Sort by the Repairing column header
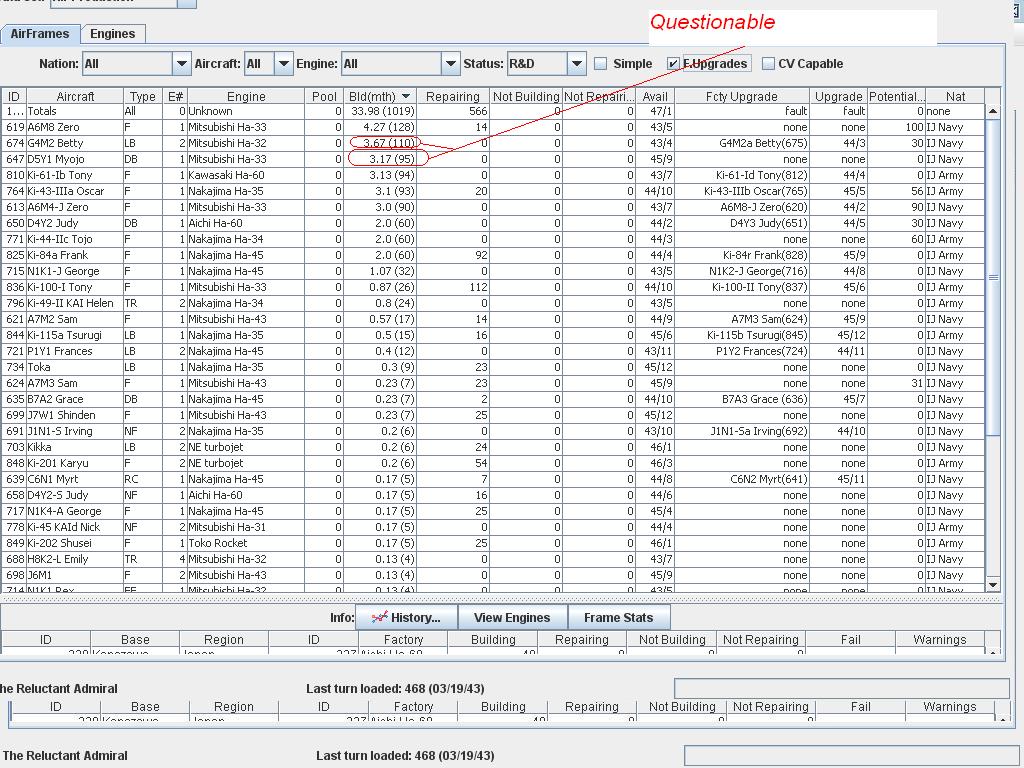This screenshot has height=768, width=1024. point(453,97)
